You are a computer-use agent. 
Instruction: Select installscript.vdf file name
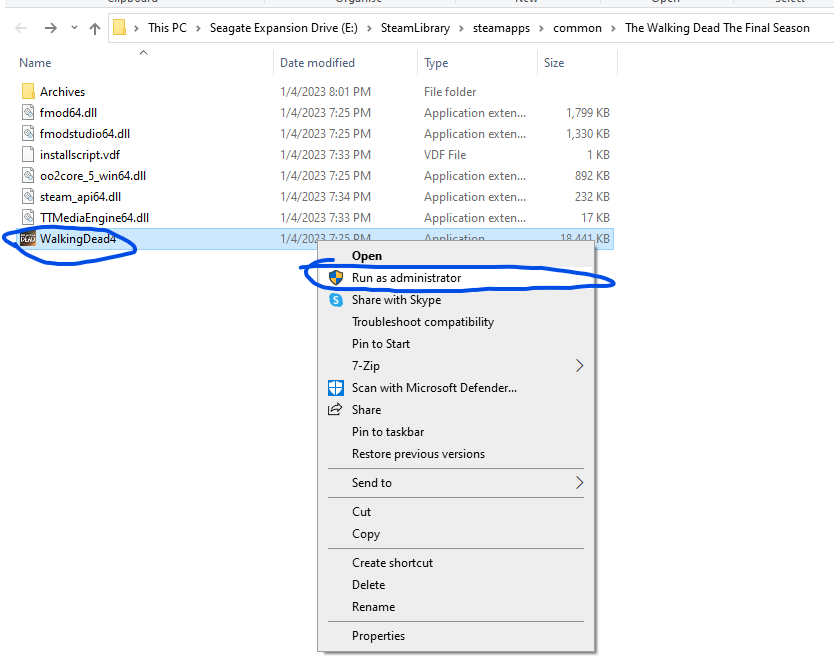tap(80, 154)
